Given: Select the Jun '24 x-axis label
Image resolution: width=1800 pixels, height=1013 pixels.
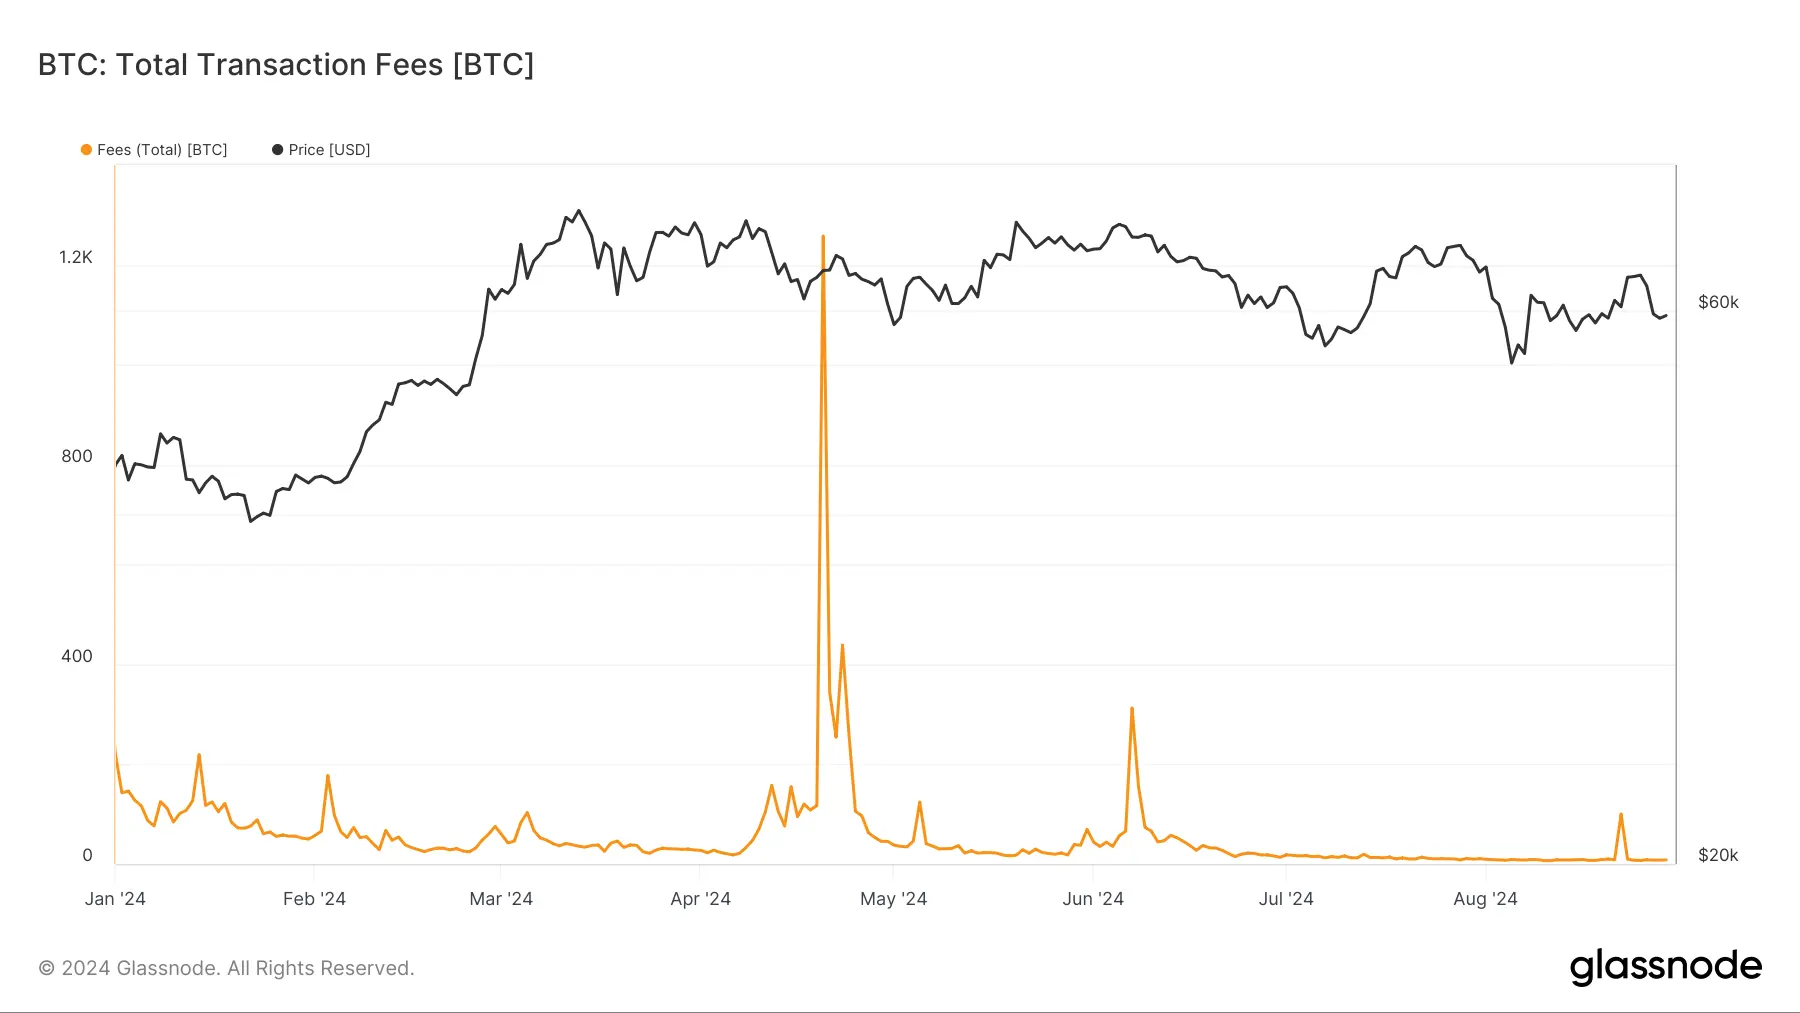Looking at the screenshot, I should pos(1092,899).
